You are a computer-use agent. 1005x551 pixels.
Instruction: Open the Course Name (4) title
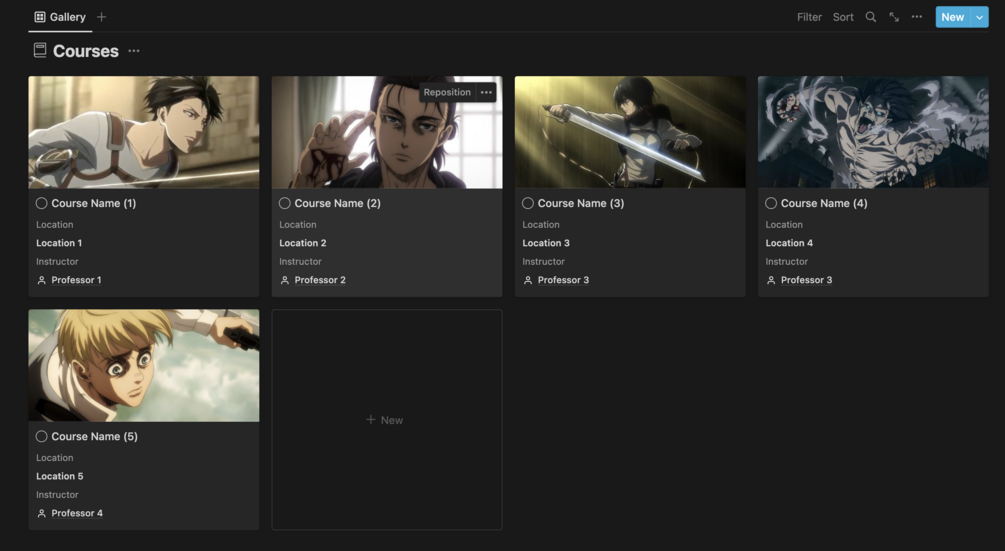point(824,203)
